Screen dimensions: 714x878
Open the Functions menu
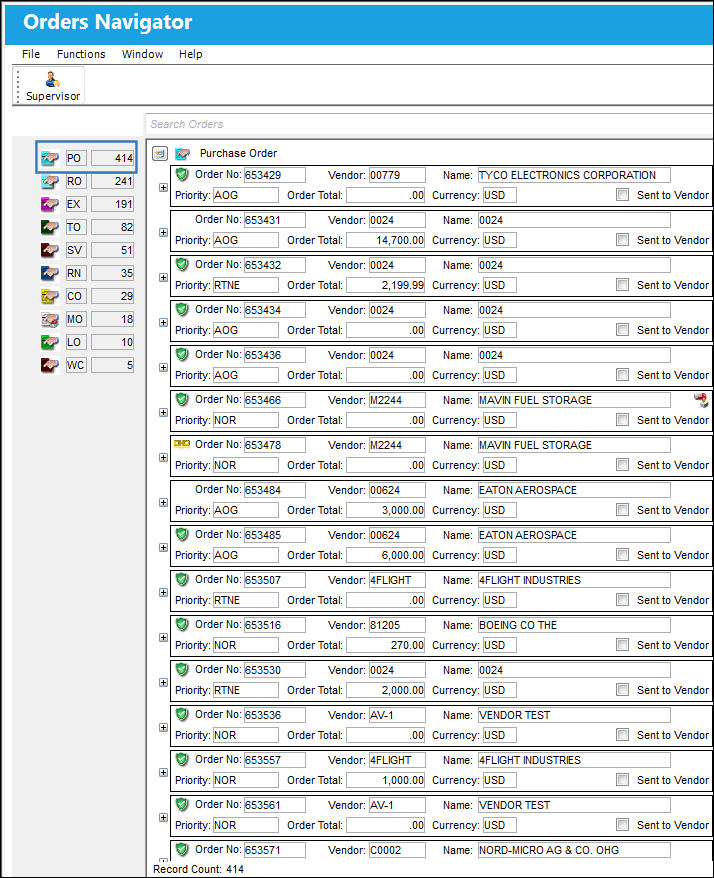[x=81, y=54]
